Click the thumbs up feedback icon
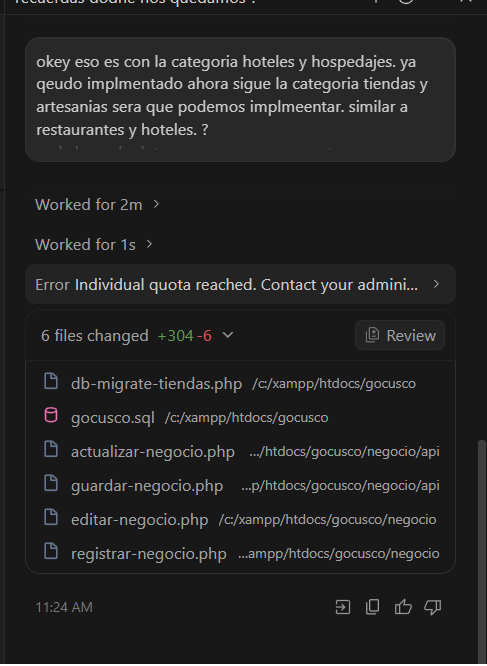This screenshot has height=666, width=487. pyautogui.click(x=403, y=607)
